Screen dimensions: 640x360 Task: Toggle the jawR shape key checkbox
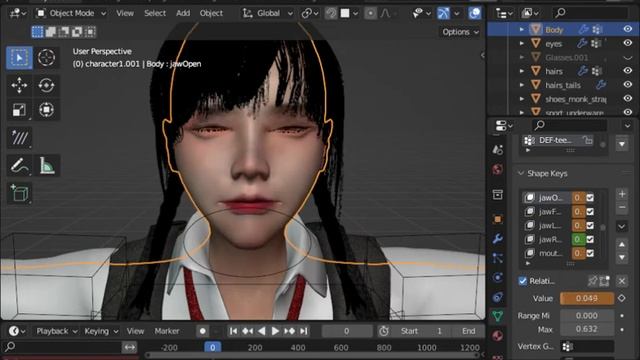pyautogui.click(x=590, y=239)
